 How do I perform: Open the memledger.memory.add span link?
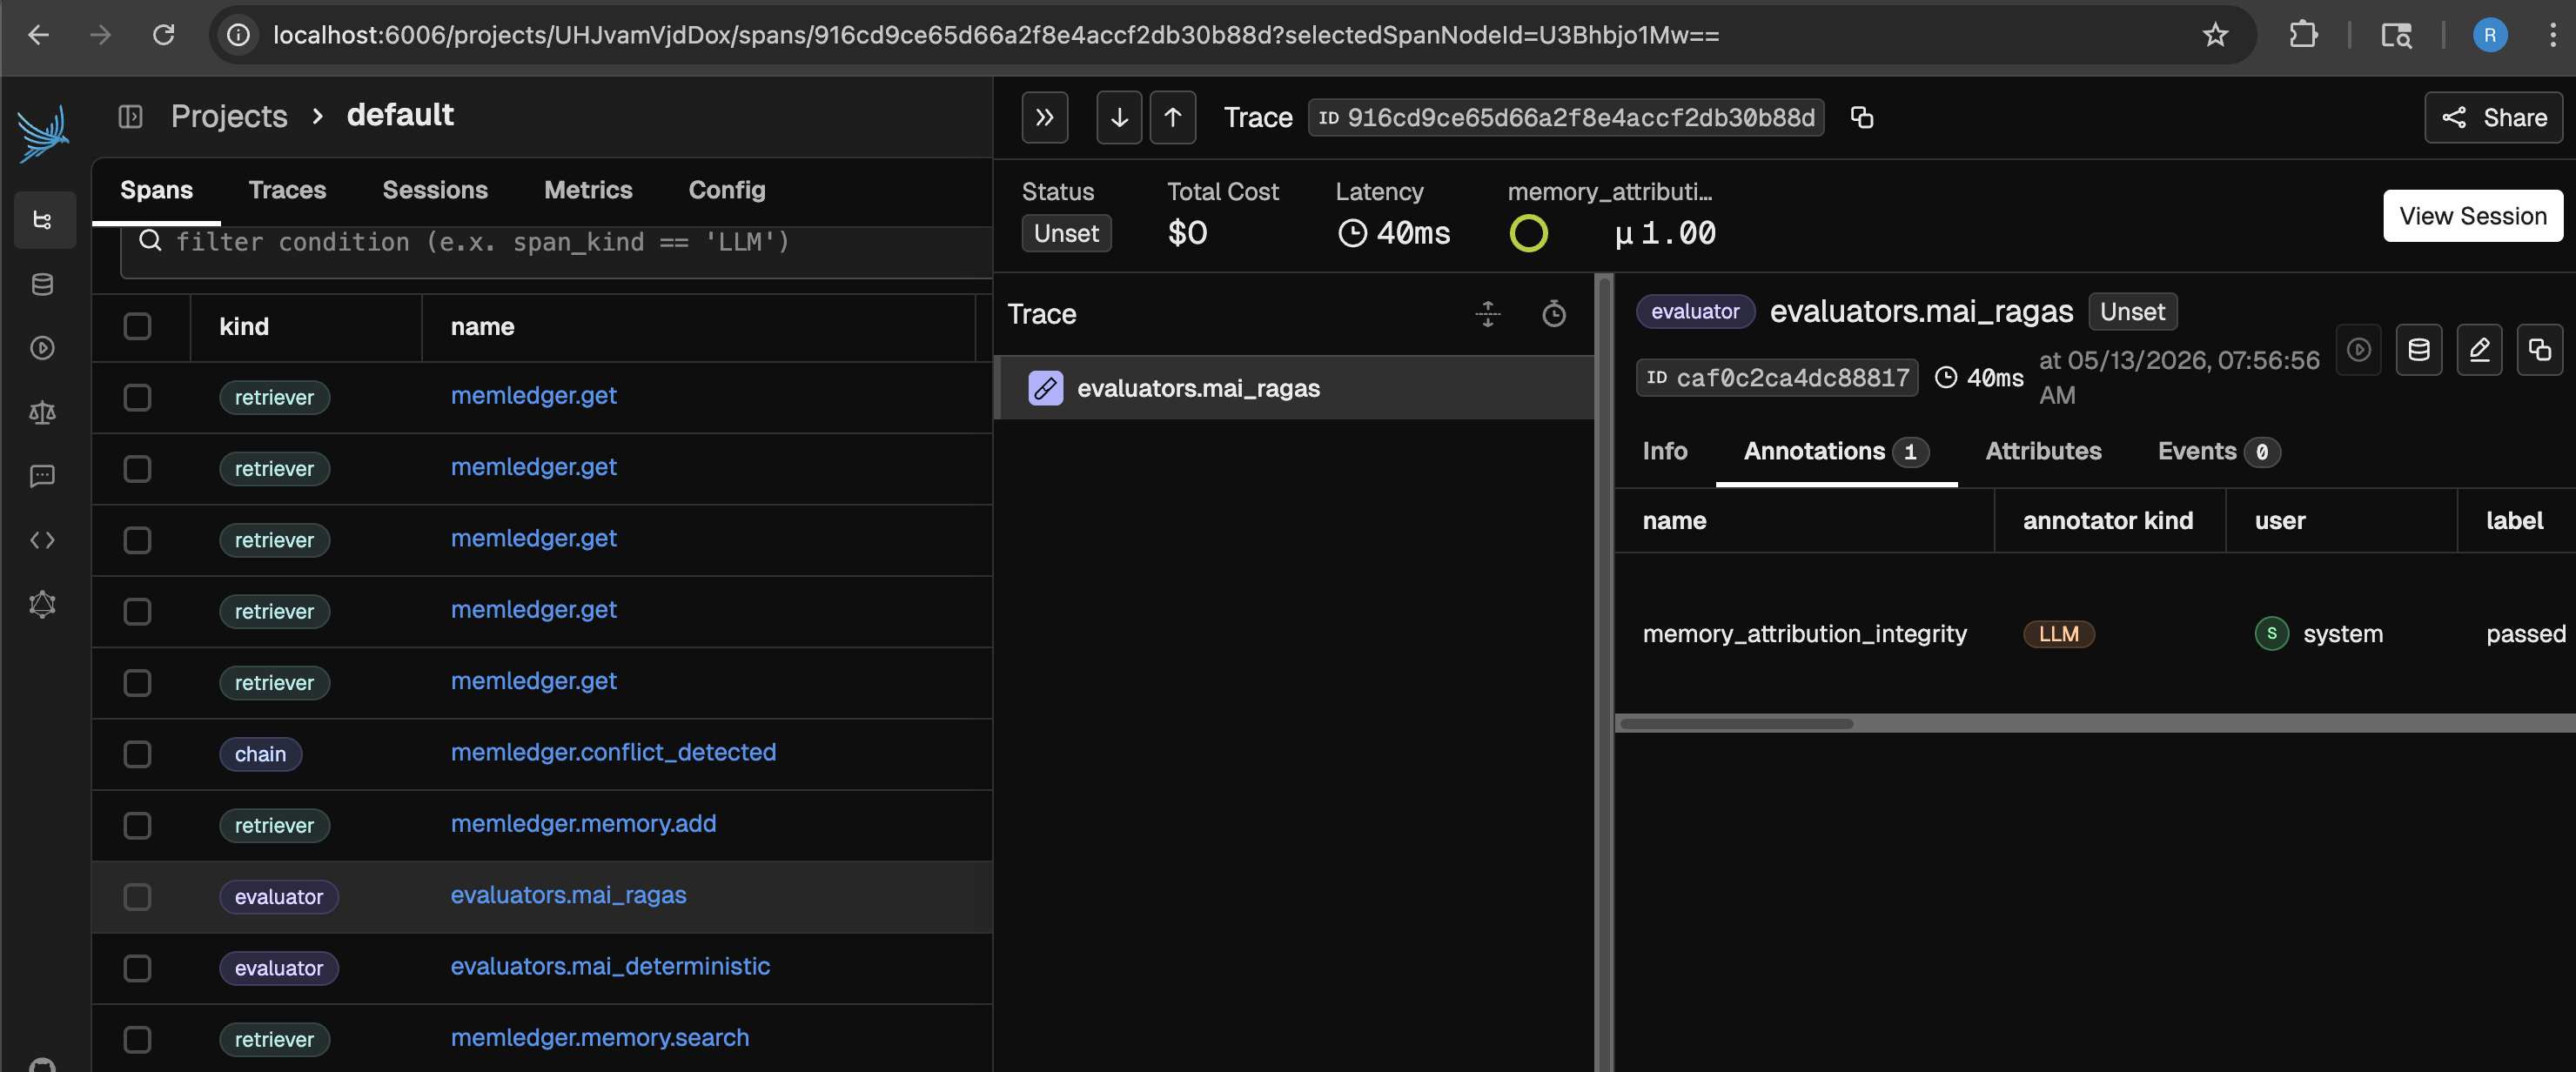click(583, 824)
